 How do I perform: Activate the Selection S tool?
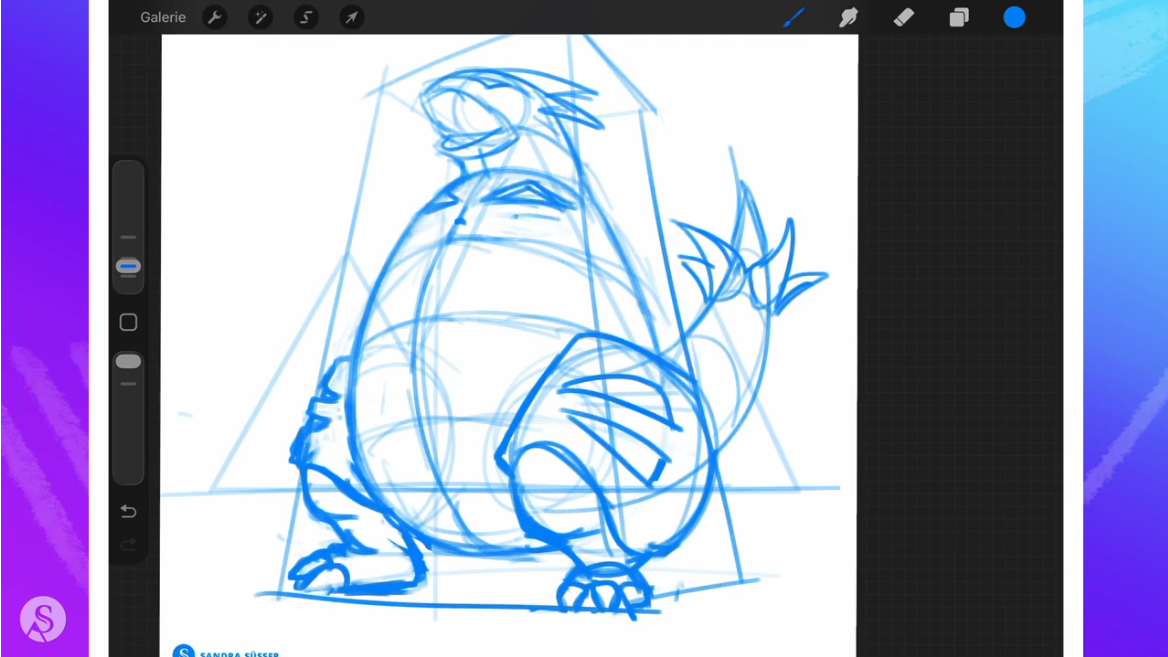click(306, 17)
